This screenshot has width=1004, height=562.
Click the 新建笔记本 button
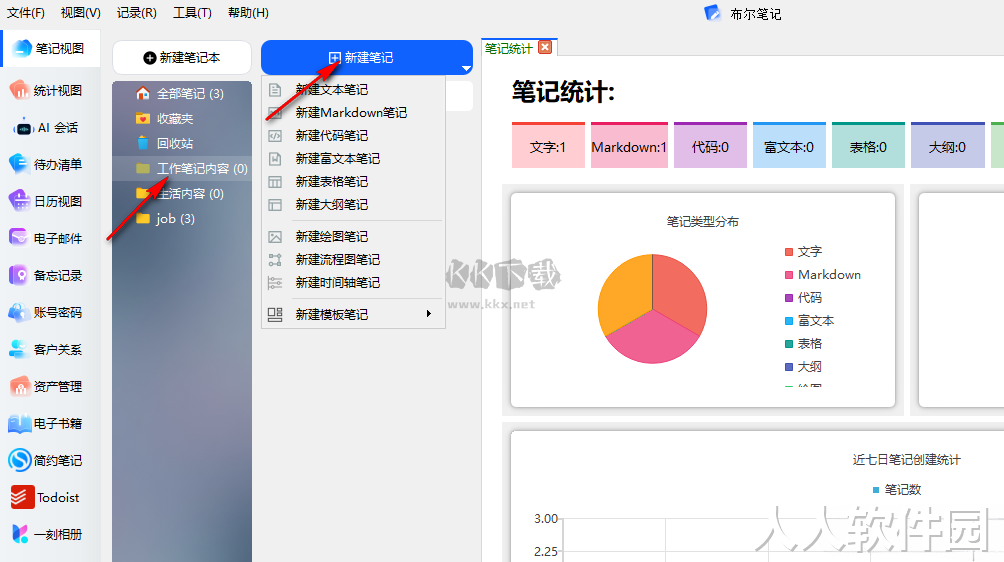pos(182,58)
